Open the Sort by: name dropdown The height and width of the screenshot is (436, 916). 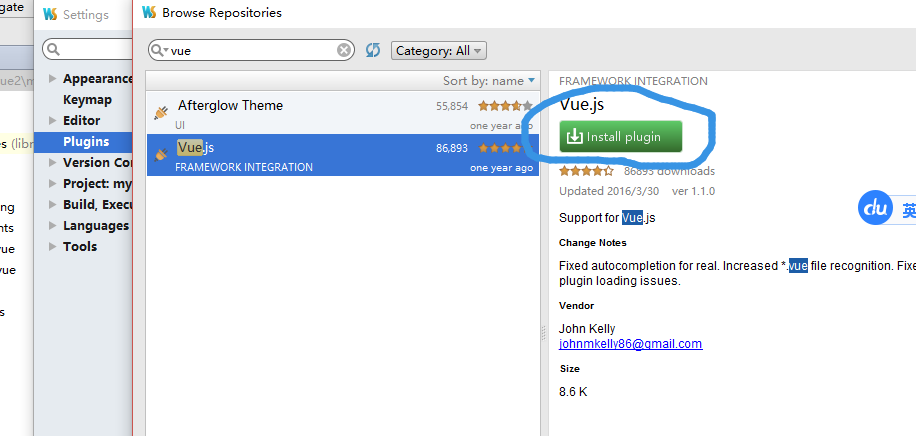pyautogui.click(x=489, y=81)
